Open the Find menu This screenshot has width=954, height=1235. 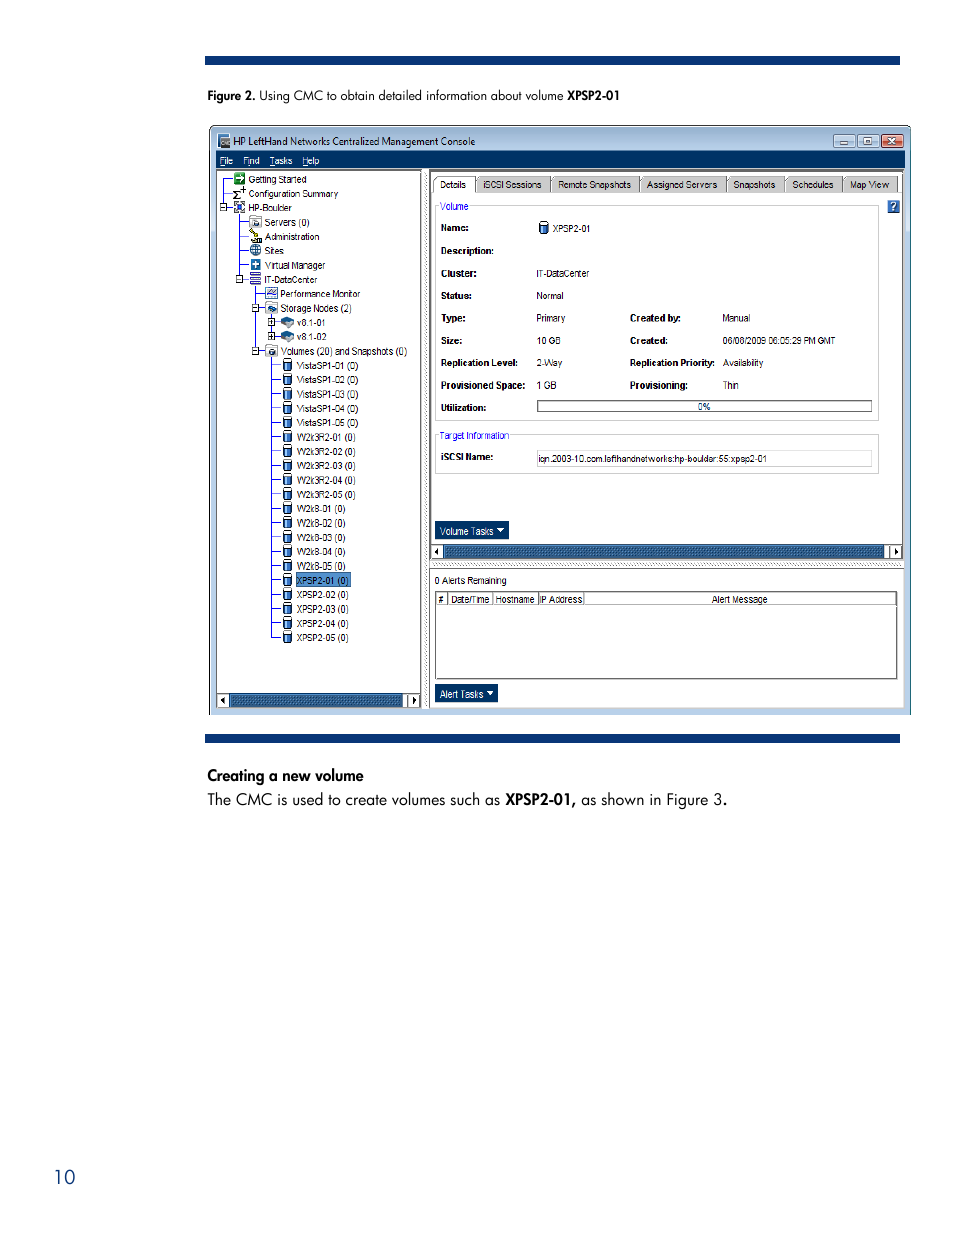point(251,160)
